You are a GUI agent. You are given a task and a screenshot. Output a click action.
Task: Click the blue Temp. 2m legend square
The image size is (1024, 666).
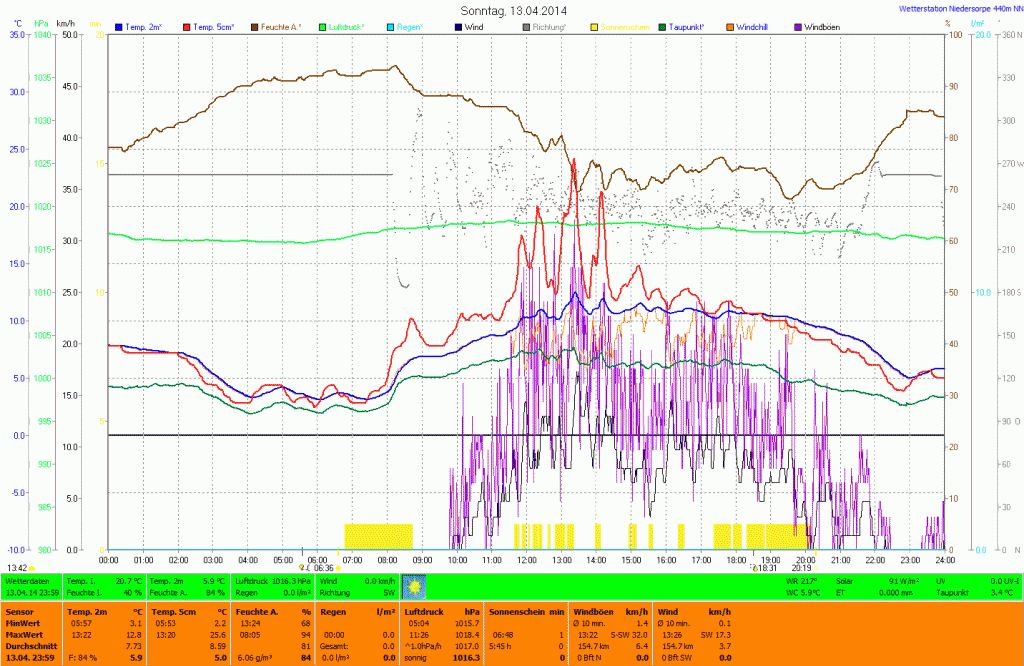click(x=120, y=26)
